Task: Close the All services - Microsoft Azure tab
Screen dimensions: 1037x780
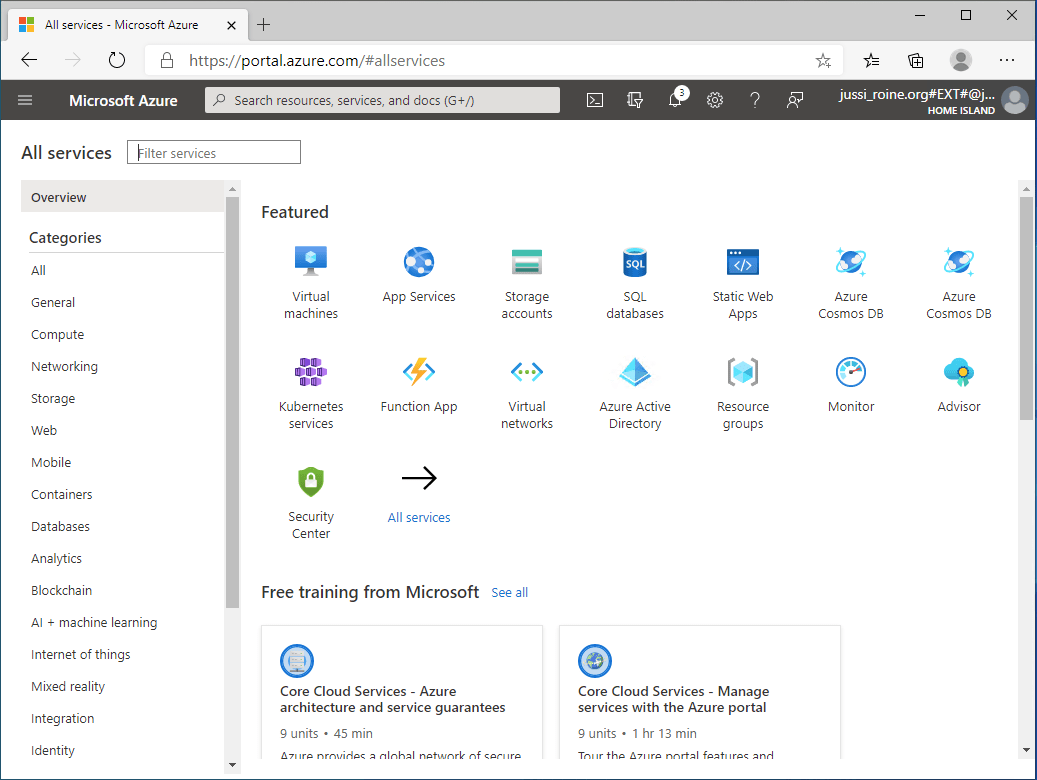Action: tap(231, 25)
